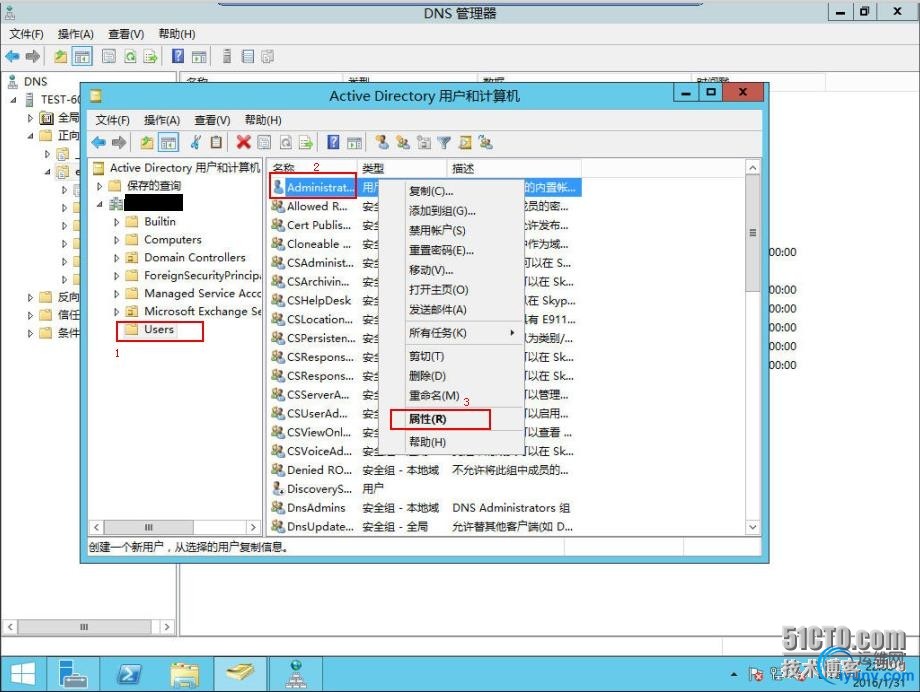Image resolution: width=920 pixels, height=692 pixels.
Task: Open File Explorer from taskbar
Action: (x=184, y=674)
